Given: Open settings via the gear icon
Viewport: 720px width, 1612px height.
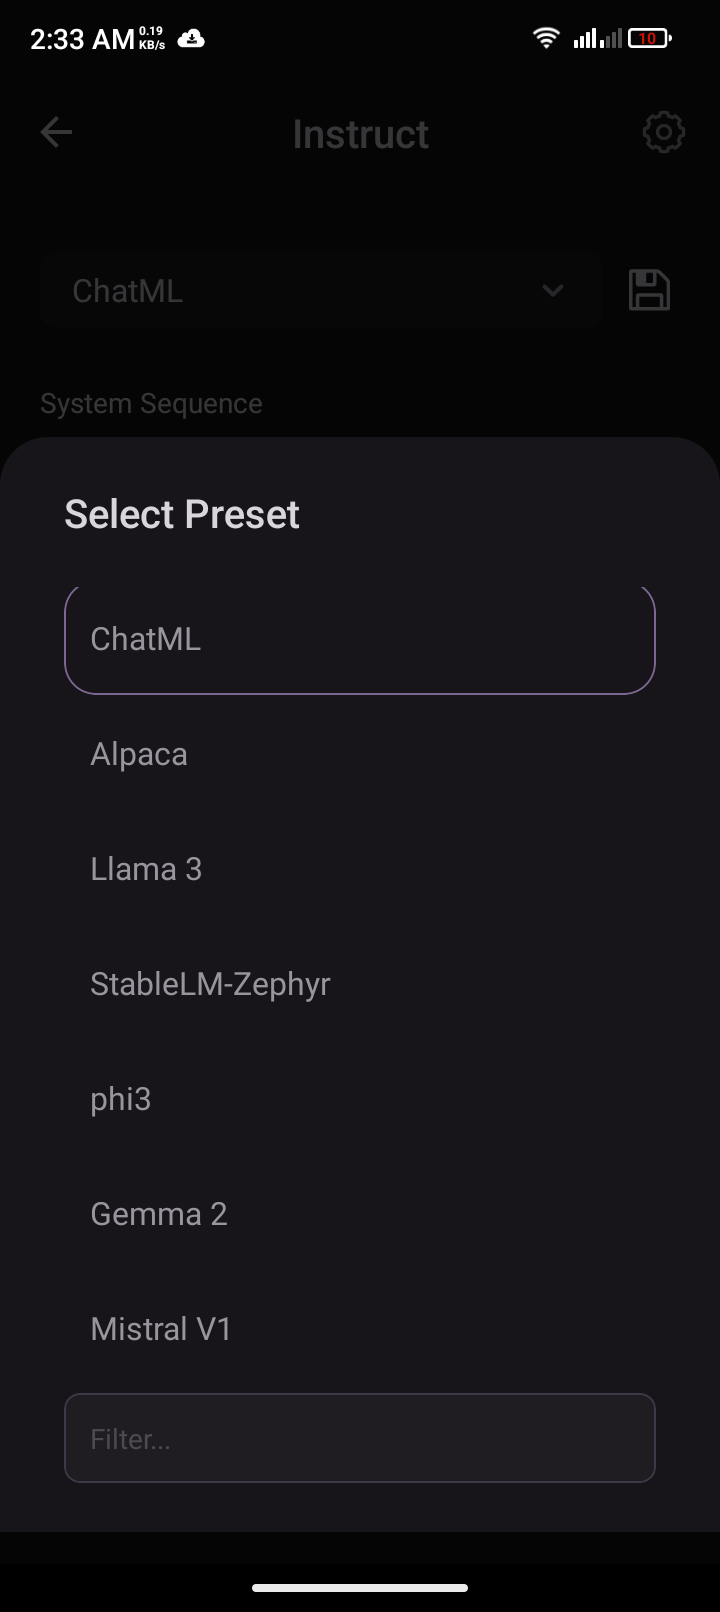Looking at the screenshot, I should tap(663, 133).
